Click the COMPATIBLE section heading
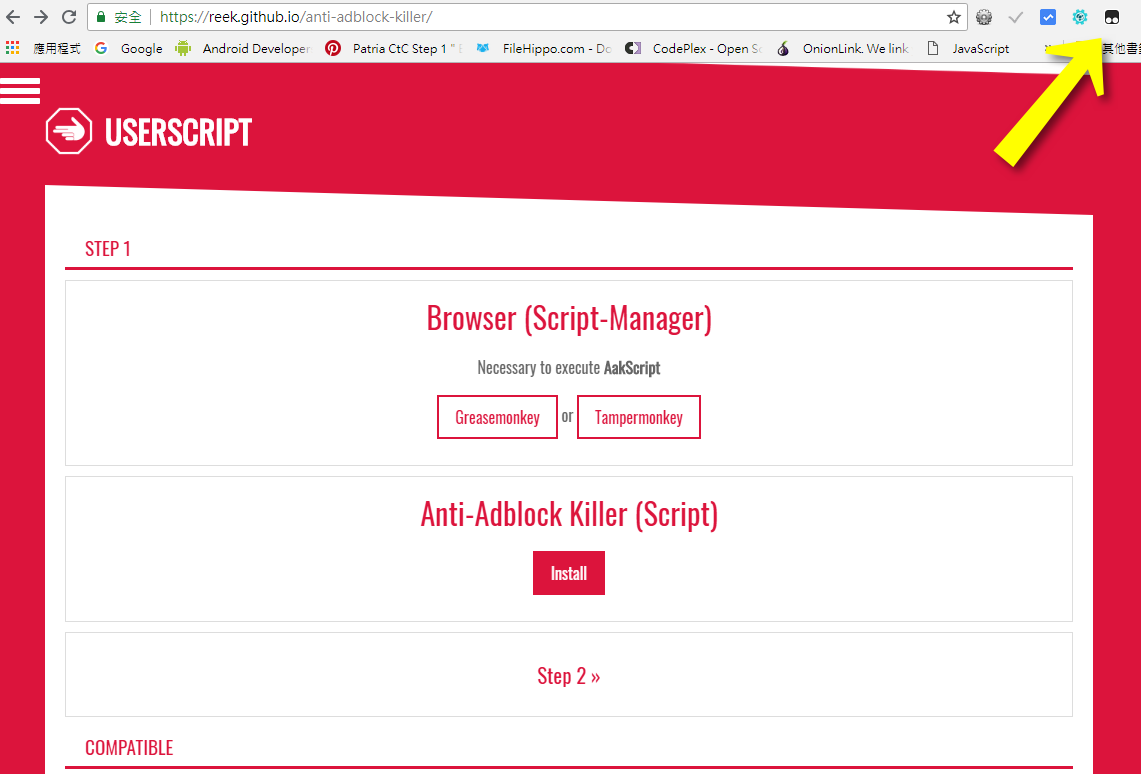Image resolution: width=1141 pixels, height=774 pixels. pyautogui.click(x=129, y=748)
